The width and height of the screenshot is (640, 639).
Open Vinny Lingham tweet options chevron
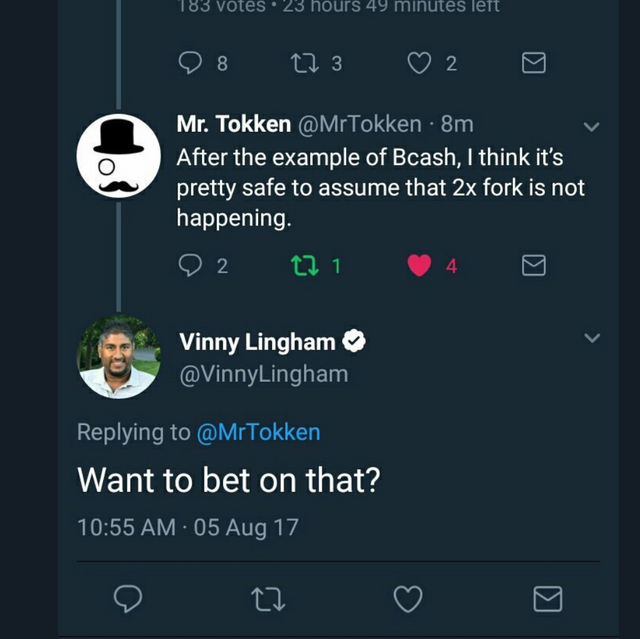(x=591, y=338)
